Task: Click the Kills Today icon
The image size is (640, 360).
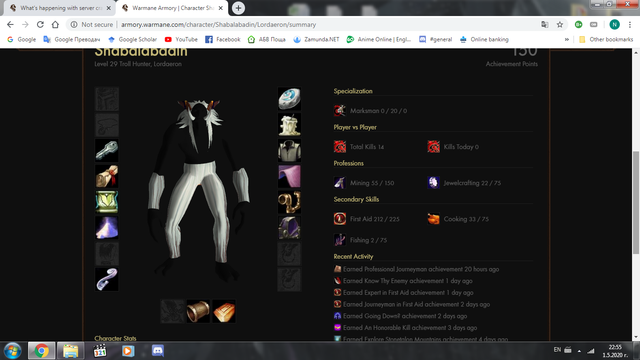Action: (x=433, y=147)
